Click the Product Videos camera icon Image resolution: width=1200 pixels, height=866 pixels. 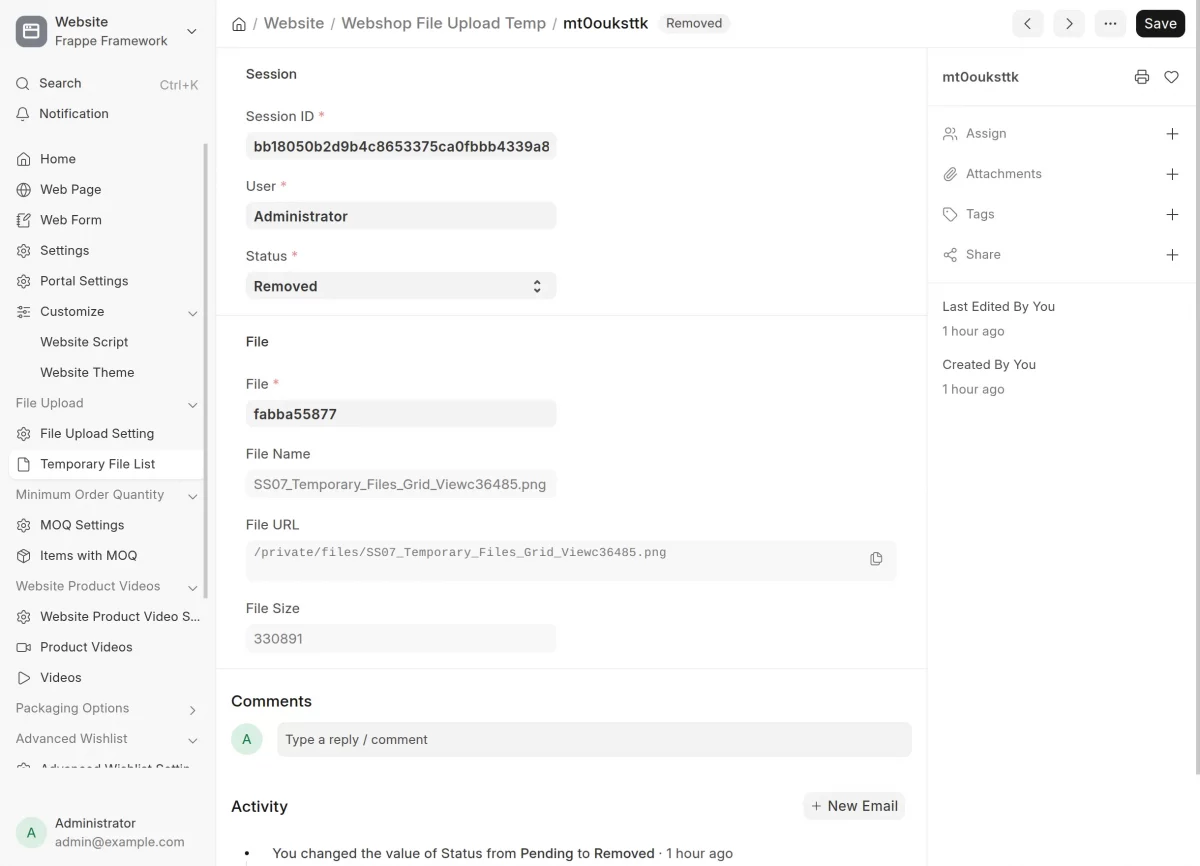(24, 647)
